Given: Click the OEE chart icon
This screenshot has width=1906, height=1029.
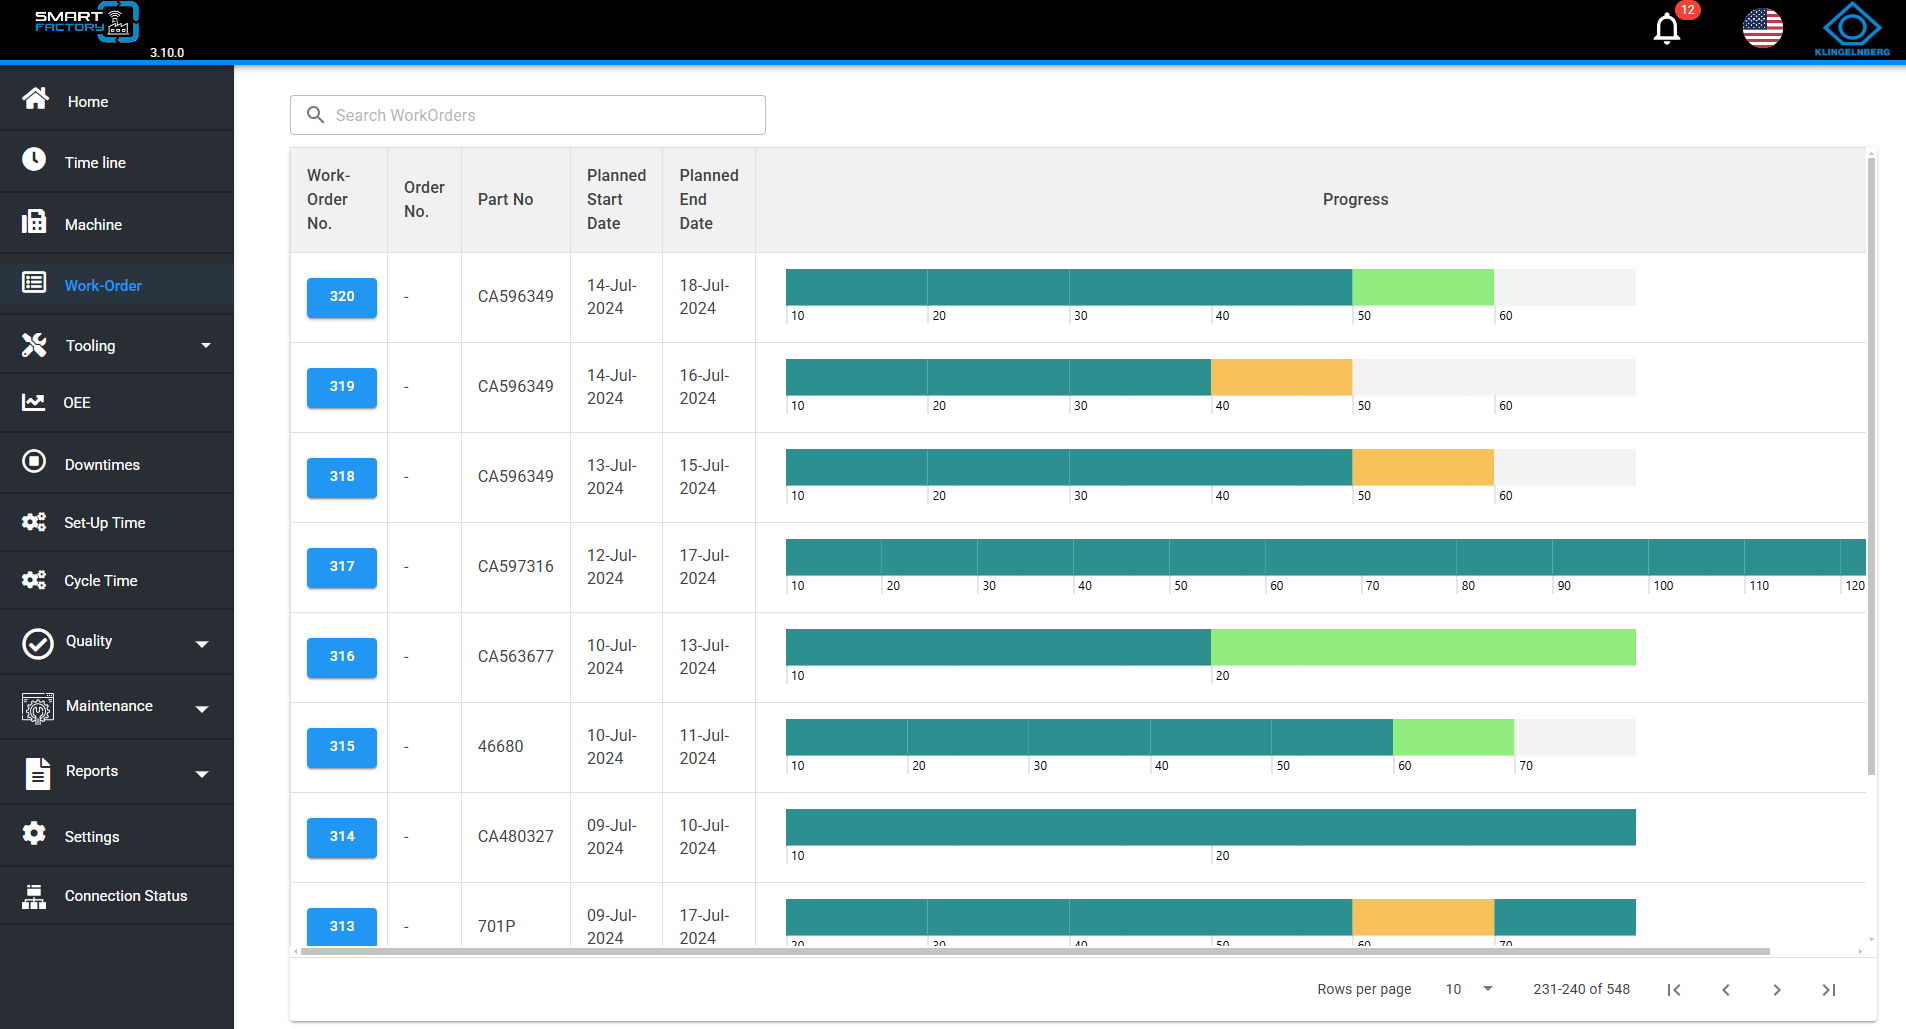Looking at the screenshot, I should 34,402.
